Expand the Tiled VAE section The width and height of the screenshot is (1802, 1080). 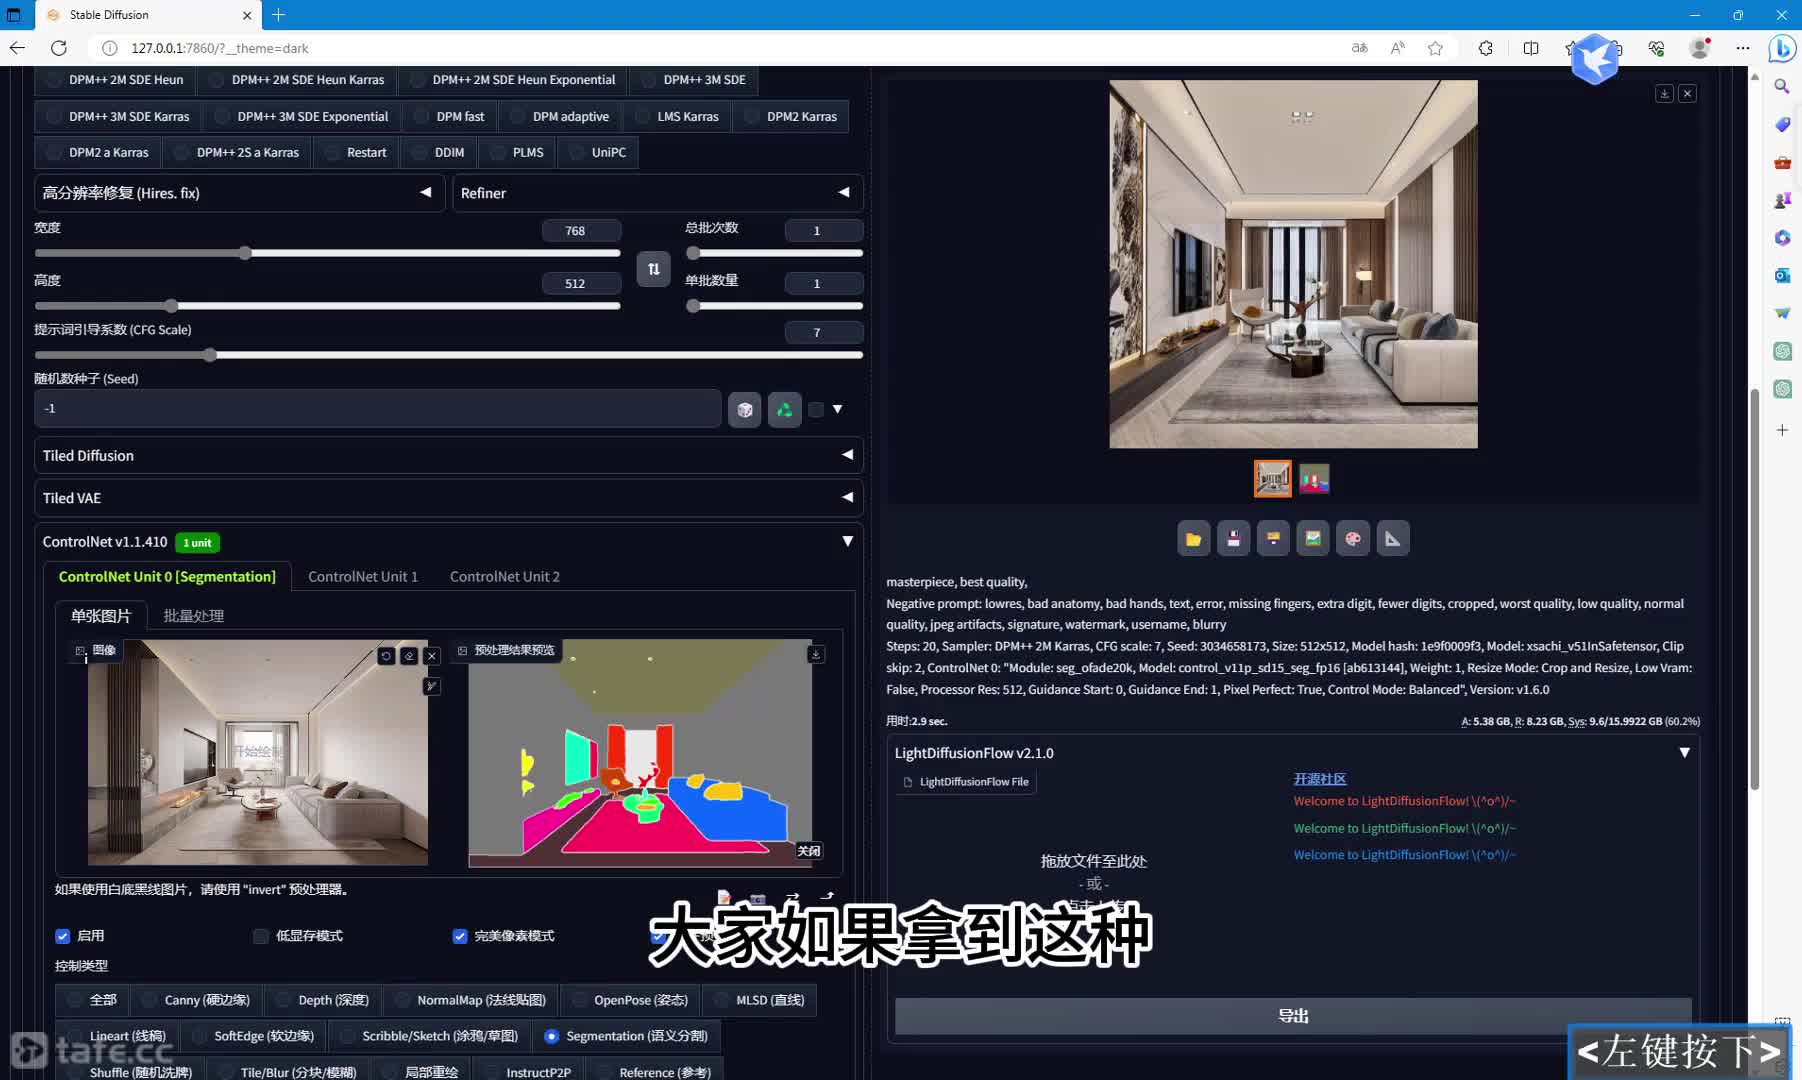(x=449, y=498)
